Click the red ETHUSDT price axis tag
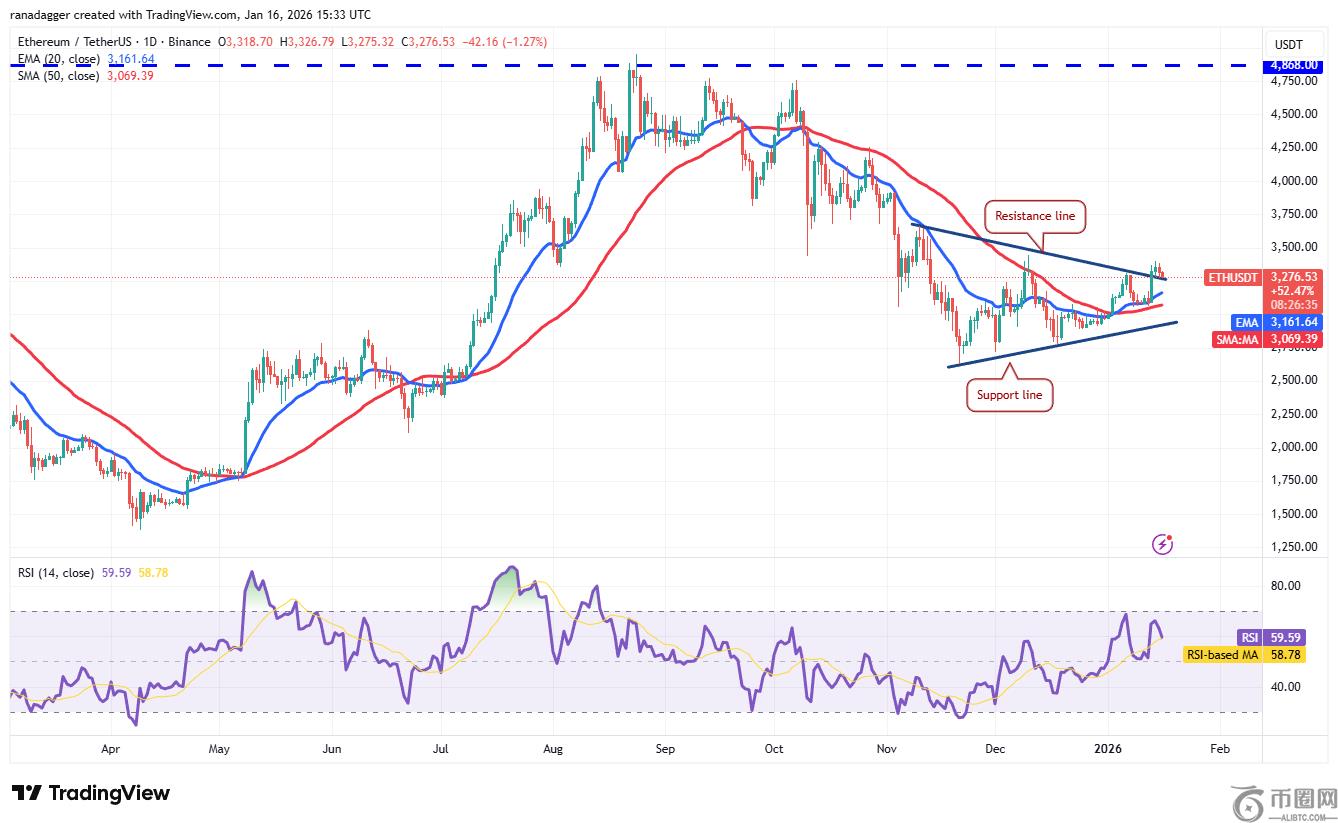 (1235, 277)
